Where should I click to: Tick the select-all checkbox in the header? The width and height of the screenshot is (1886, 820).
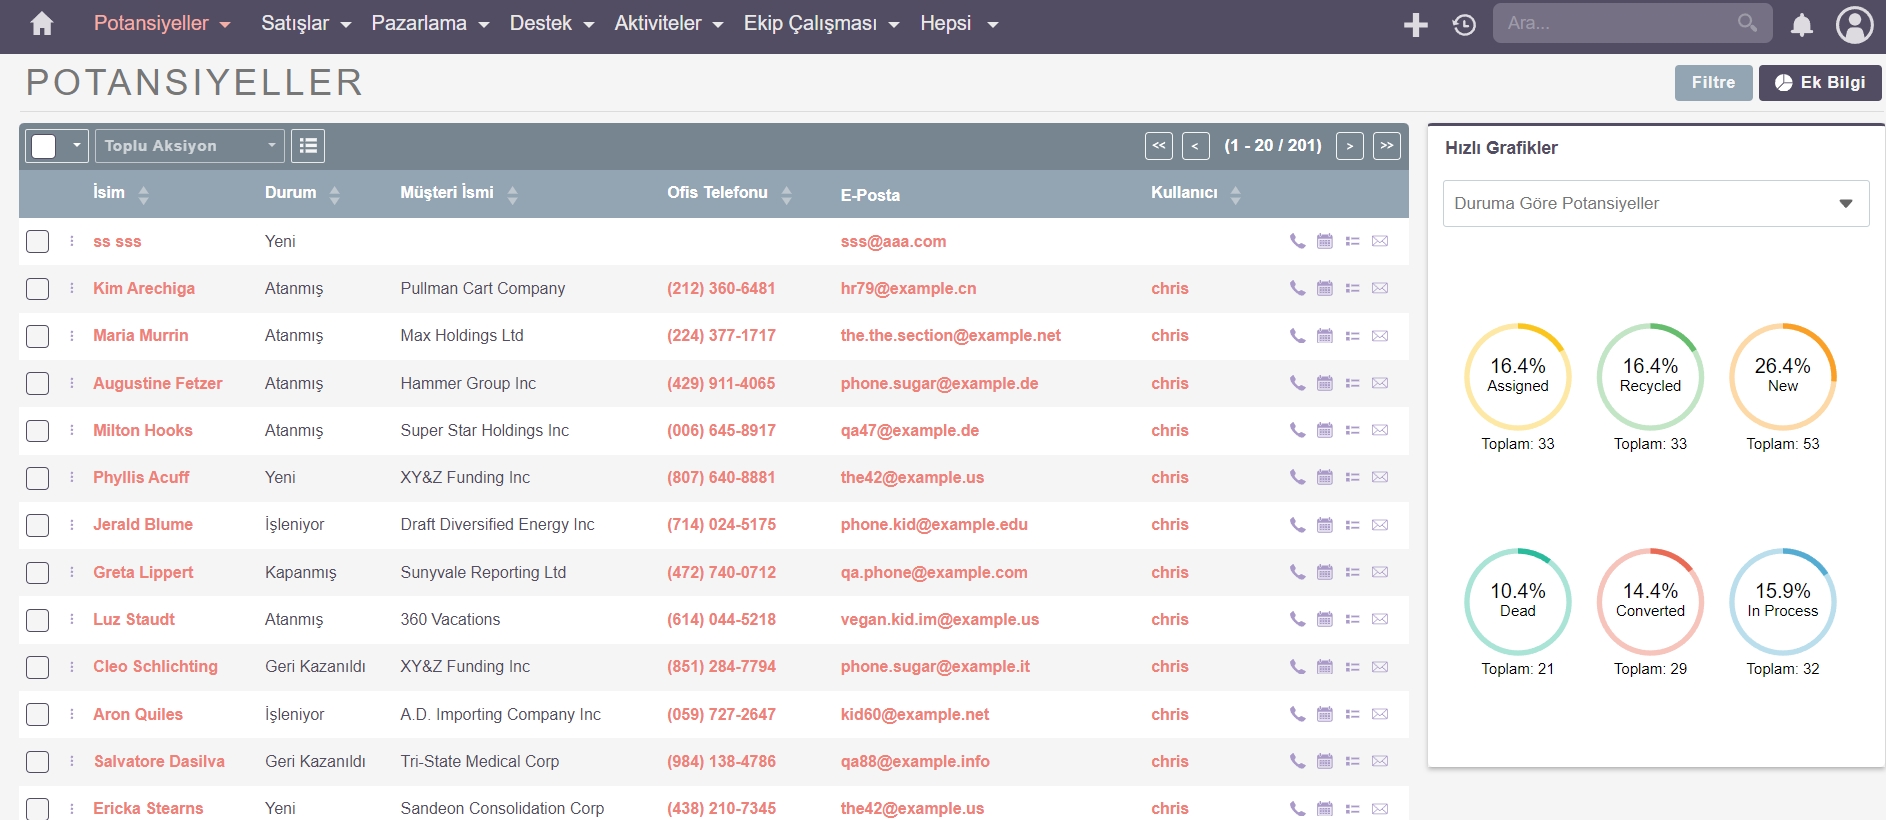pos(44,146)
